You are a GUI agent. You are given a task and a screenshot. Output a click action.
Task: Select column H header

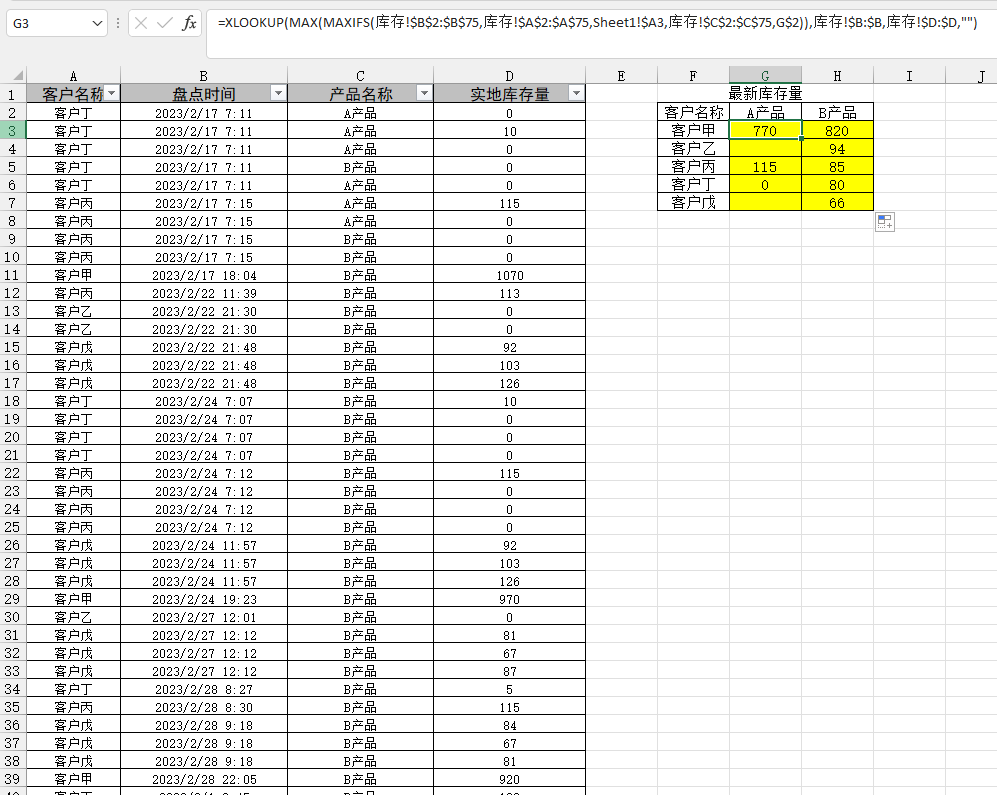(x=837, y=76)
